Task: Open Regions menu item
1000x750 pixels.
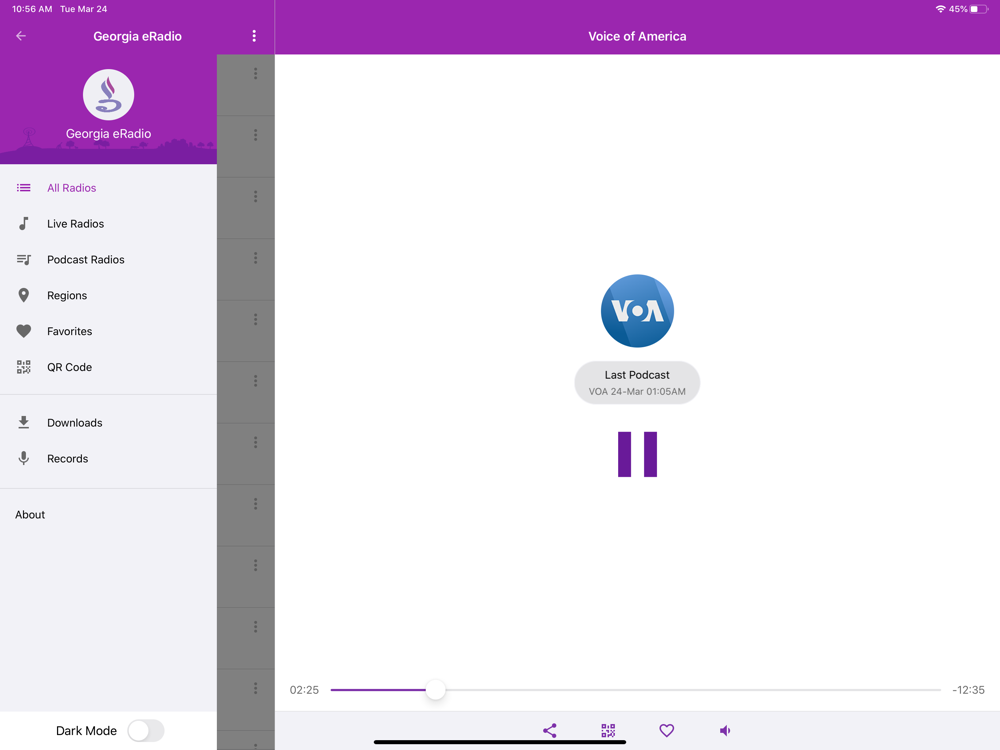Action: pyautogui.click(x=108, y=295)
